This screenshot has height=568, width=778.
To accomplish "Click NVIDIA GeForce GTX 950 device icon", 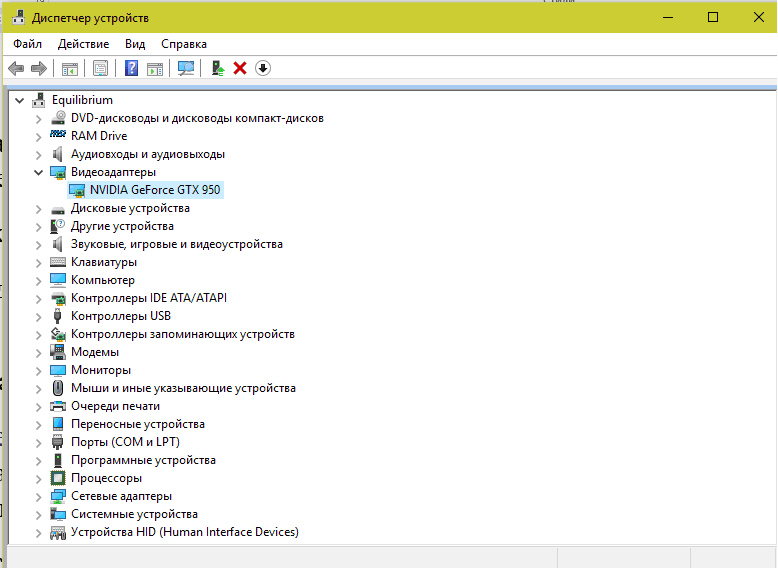I will (x=77, y=190).
